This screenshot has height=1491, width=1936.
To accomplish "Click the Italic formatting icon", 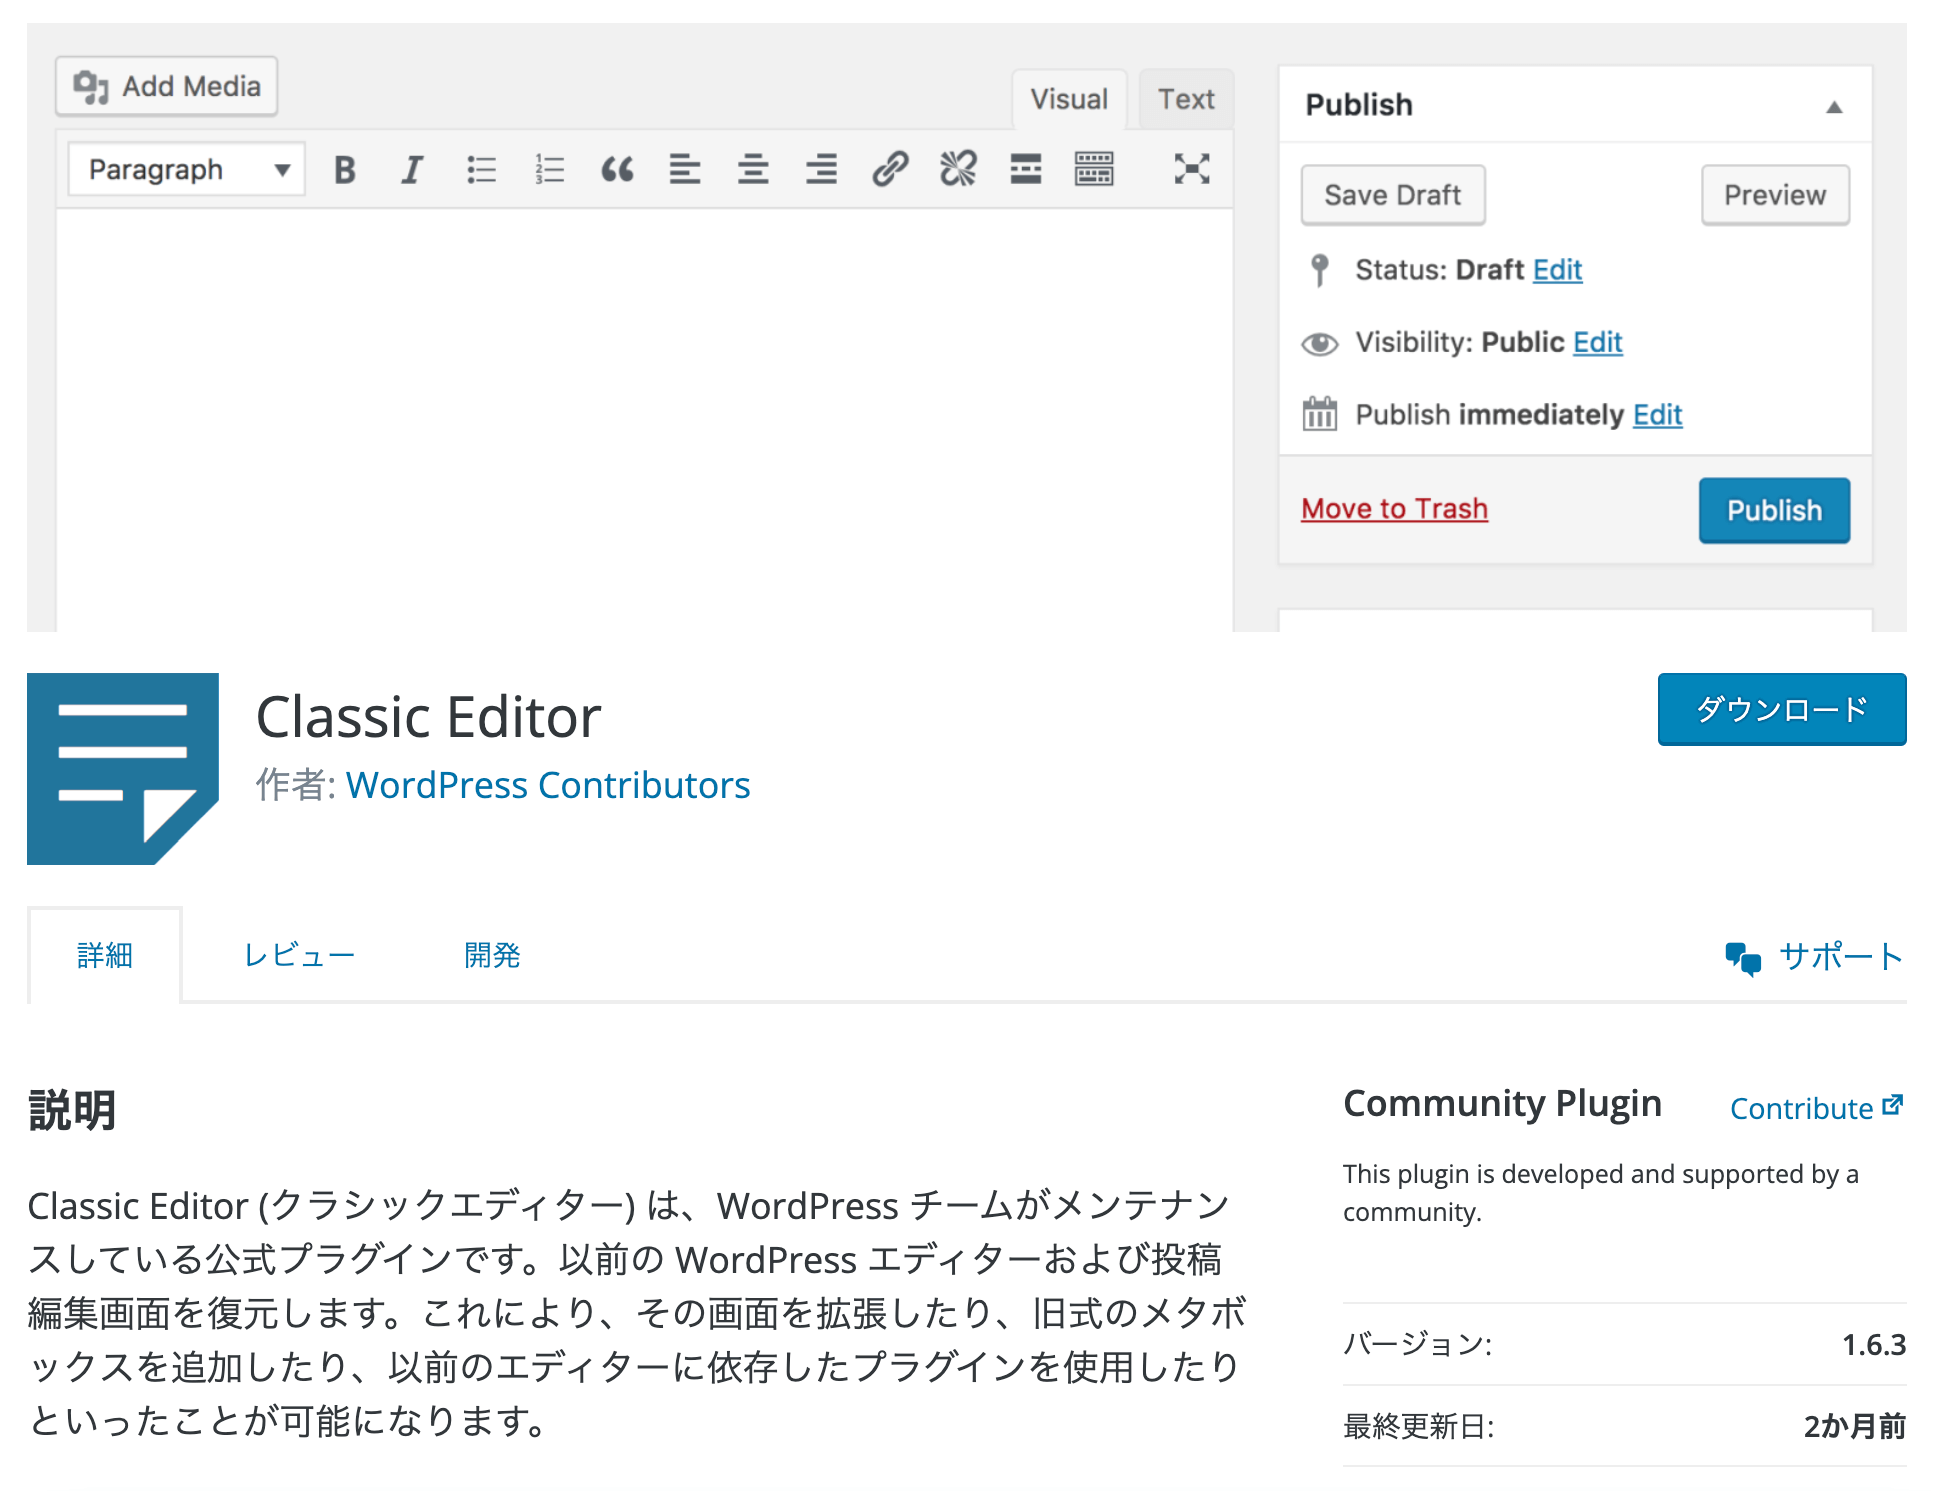I will pos(412,169).
